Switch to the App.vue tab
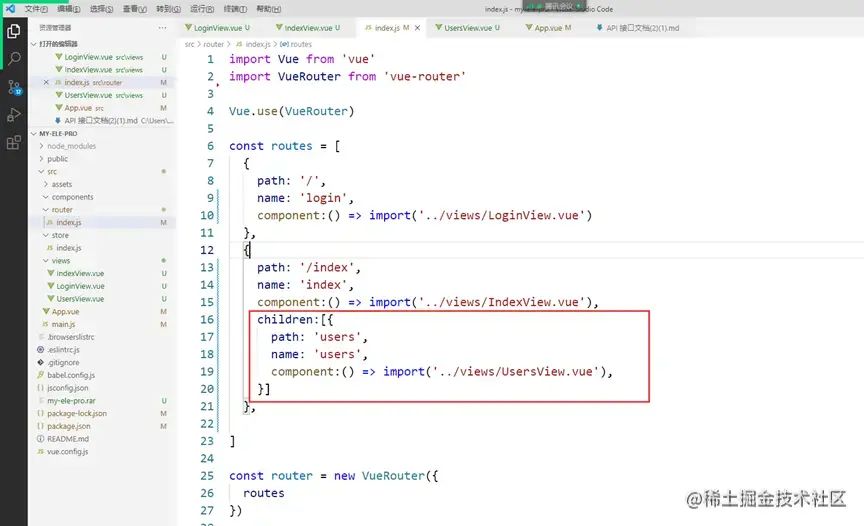864x526 pixels. pos(548,28)
